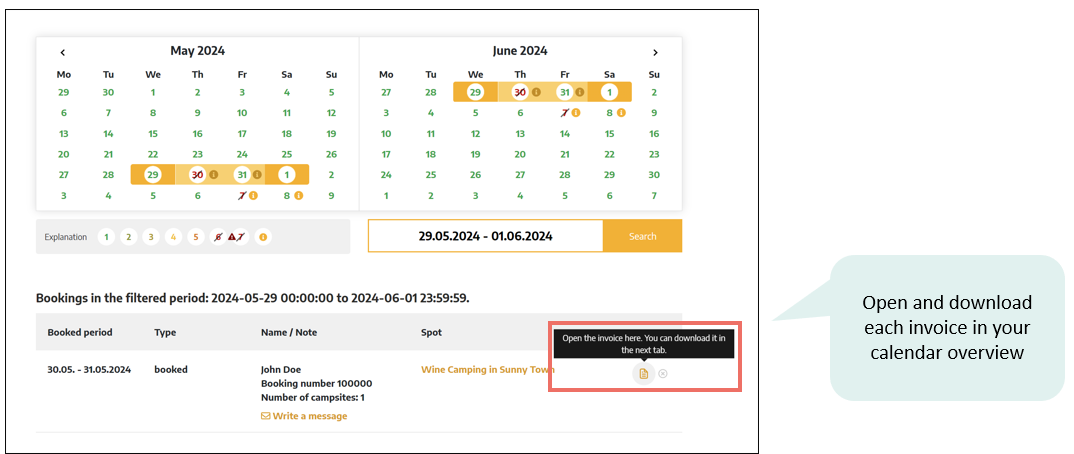Click the May 2024 month title
Viewport: 1074px width, 454px height.
pyautogui.click(x=197, y=51)
